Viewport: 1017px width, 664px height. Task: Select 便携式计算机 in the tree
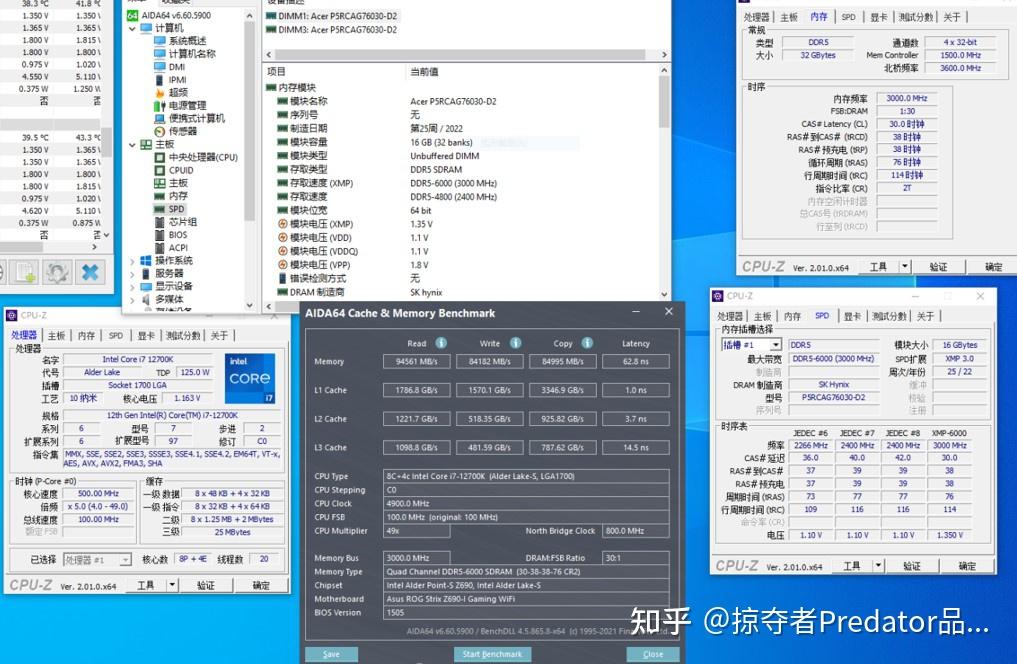(x=189, y=118)
